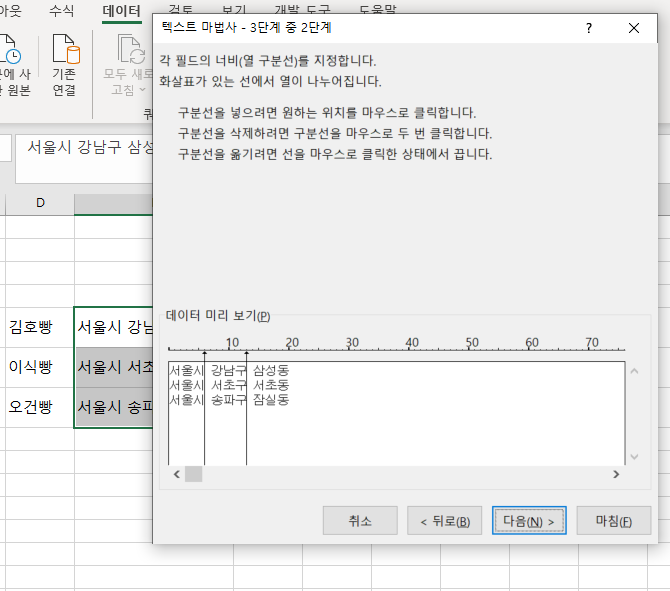Screen dimensions: 670x591
Task: Click the 다음(N) > button
Action: tap(529, 520)
